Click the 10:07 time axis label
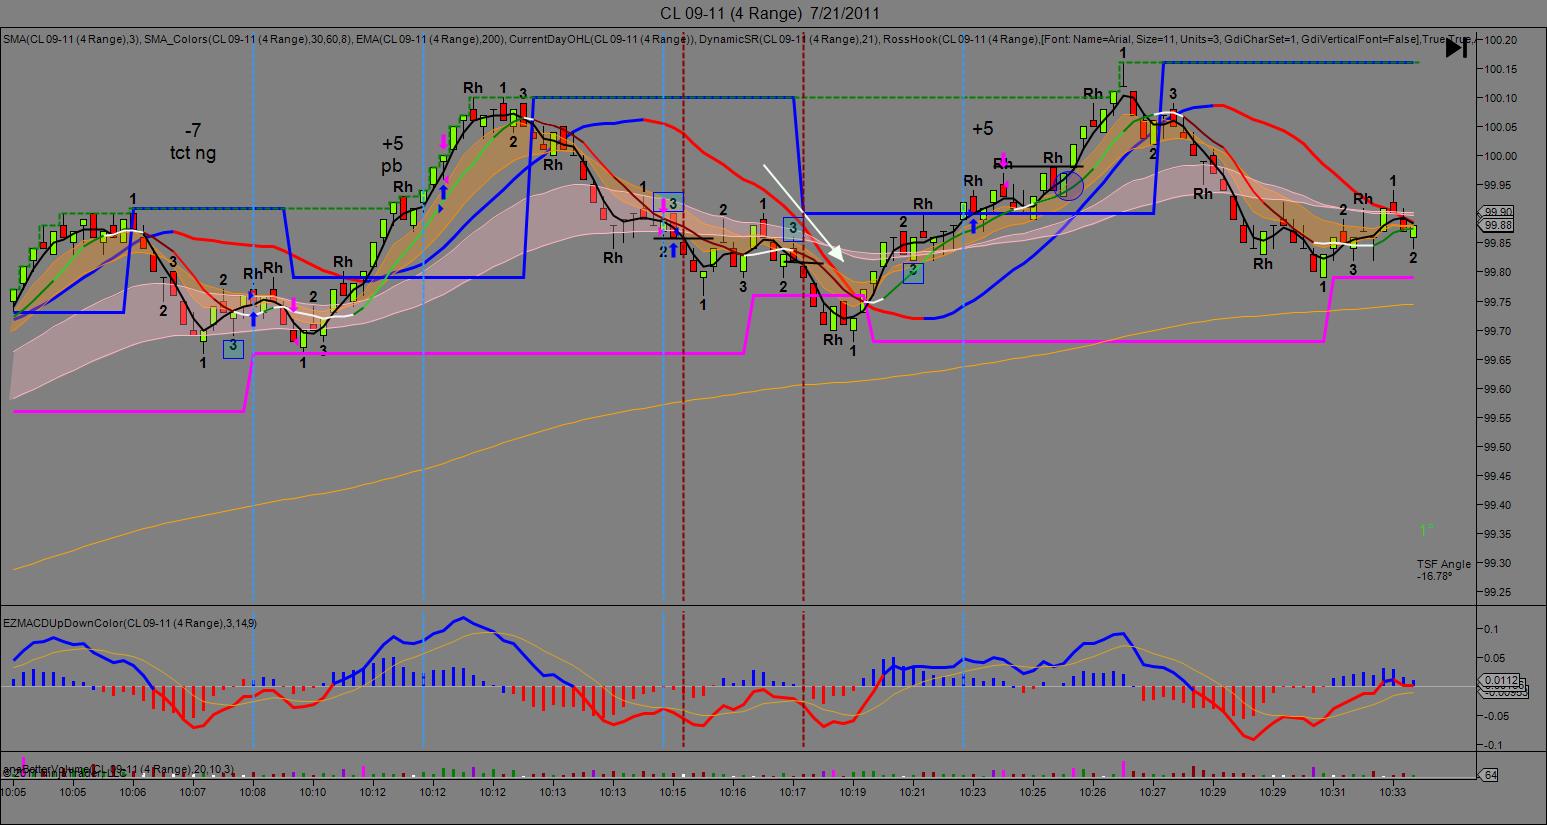This screenshot has height=825, width=1547. (x=193, y=792)
